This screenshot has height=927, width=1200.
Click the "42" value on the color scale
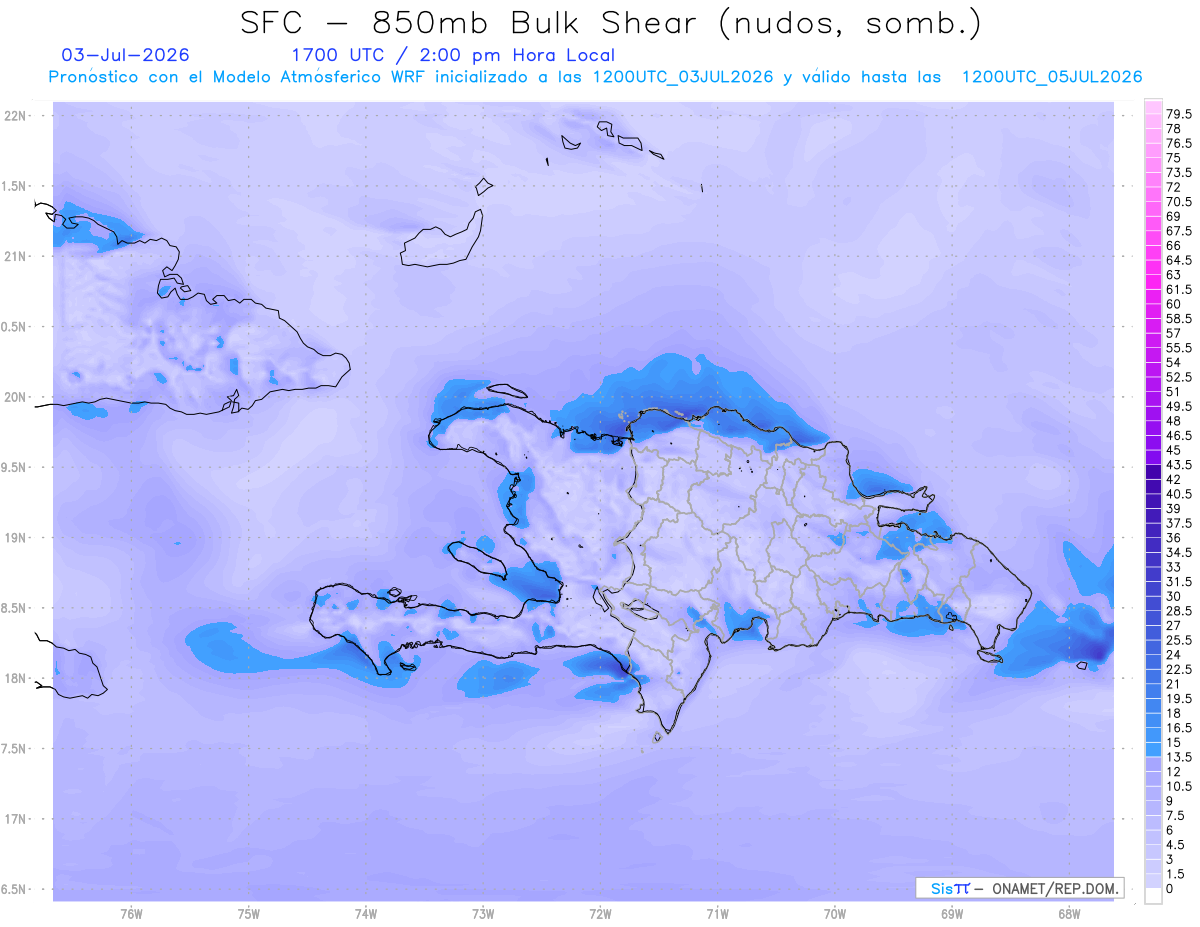(x=1173, y=479)
